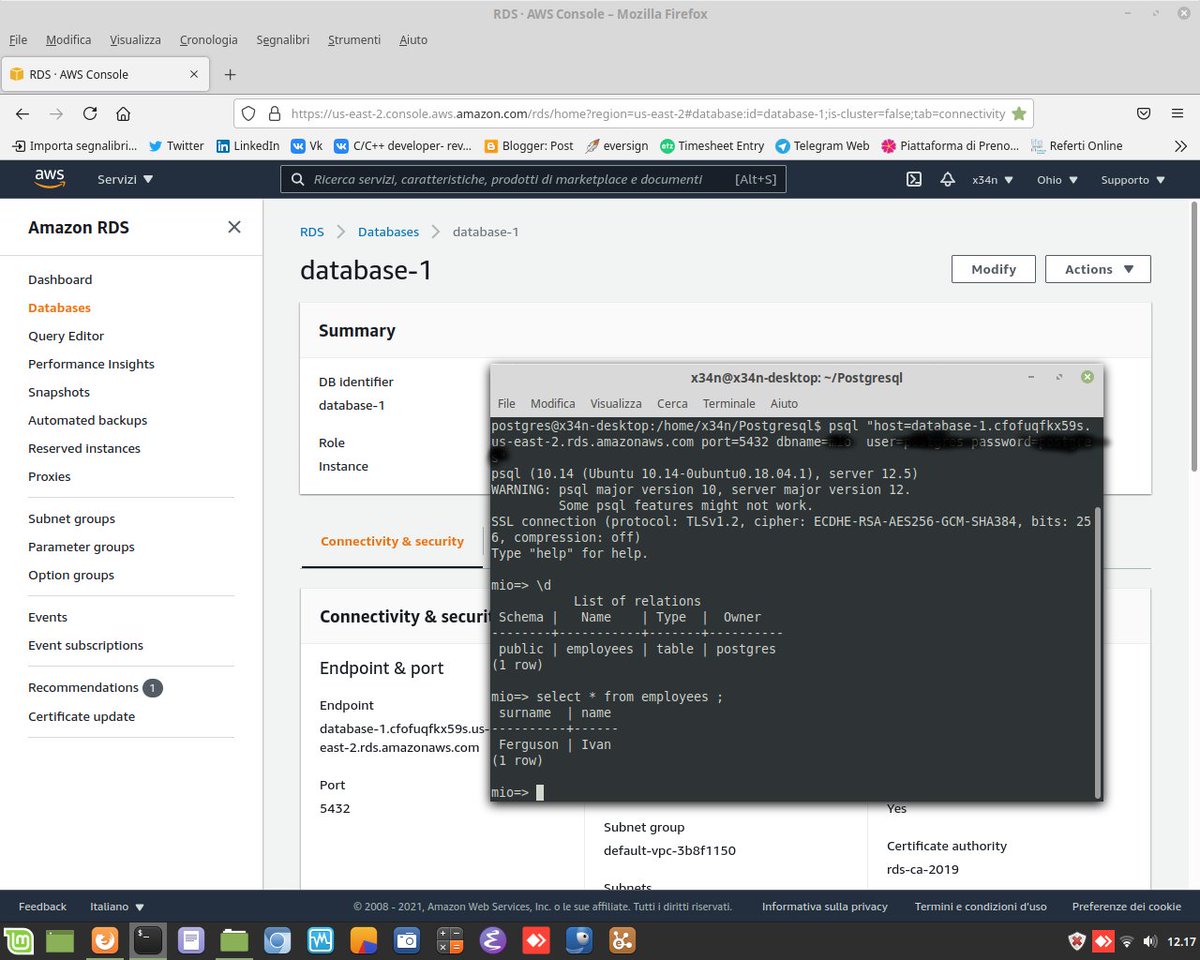Expand the Supporto dropdown
Screen dimensions: 1200x960
[1133, 180]
